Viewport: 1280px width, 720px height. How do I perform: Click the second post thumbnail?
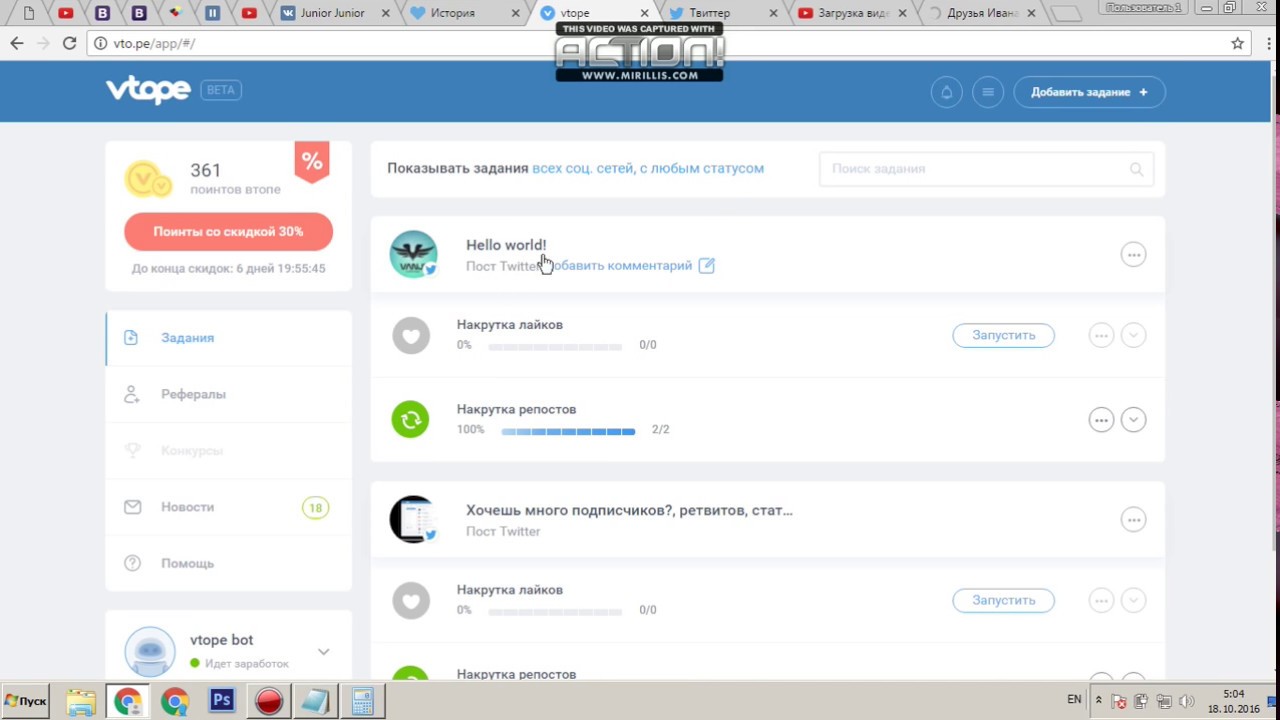click(413, 519)
